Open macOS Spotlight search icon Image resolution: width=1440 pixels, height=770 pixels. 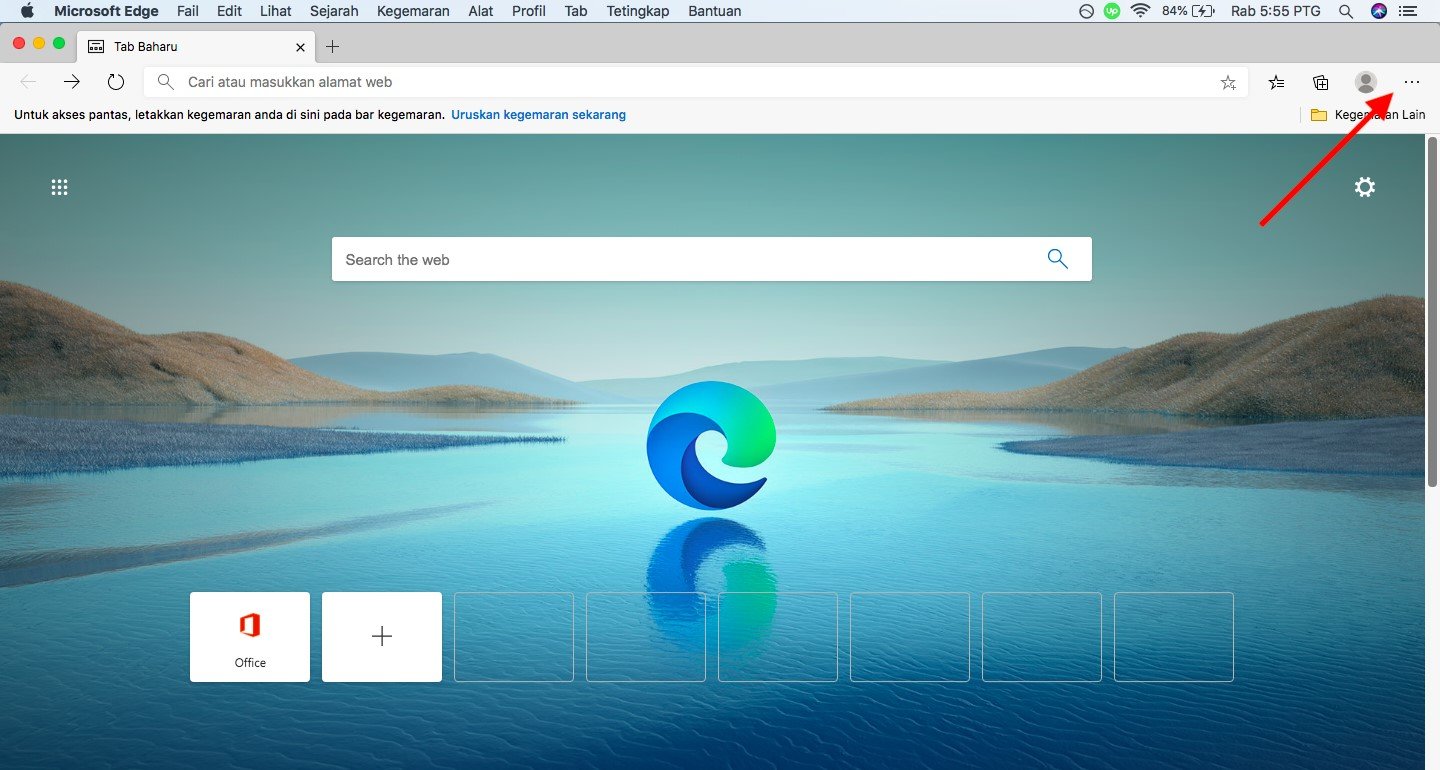pos(1346,11)
